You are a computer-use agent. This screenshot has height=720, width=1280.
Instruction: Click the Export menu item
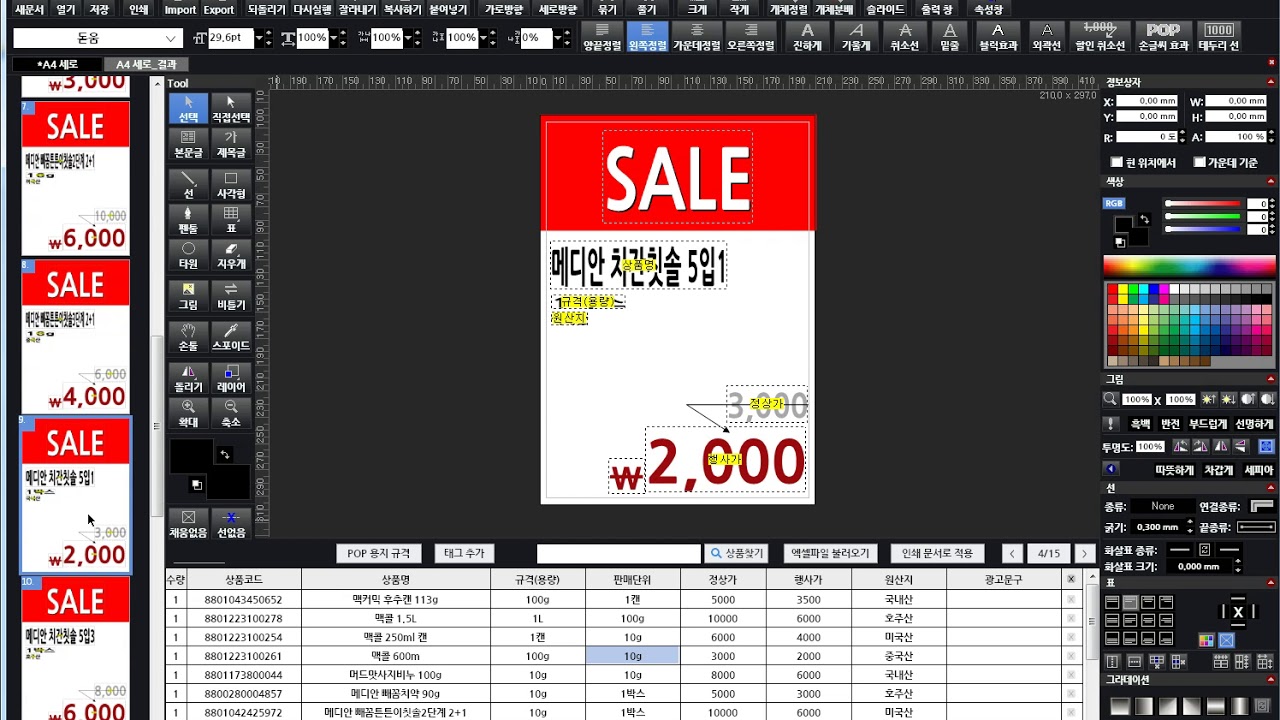(x=218, y=9)
